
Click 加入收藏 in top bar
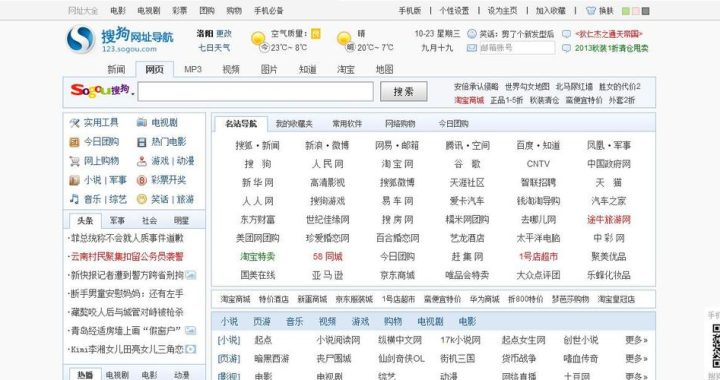(551, 11)
